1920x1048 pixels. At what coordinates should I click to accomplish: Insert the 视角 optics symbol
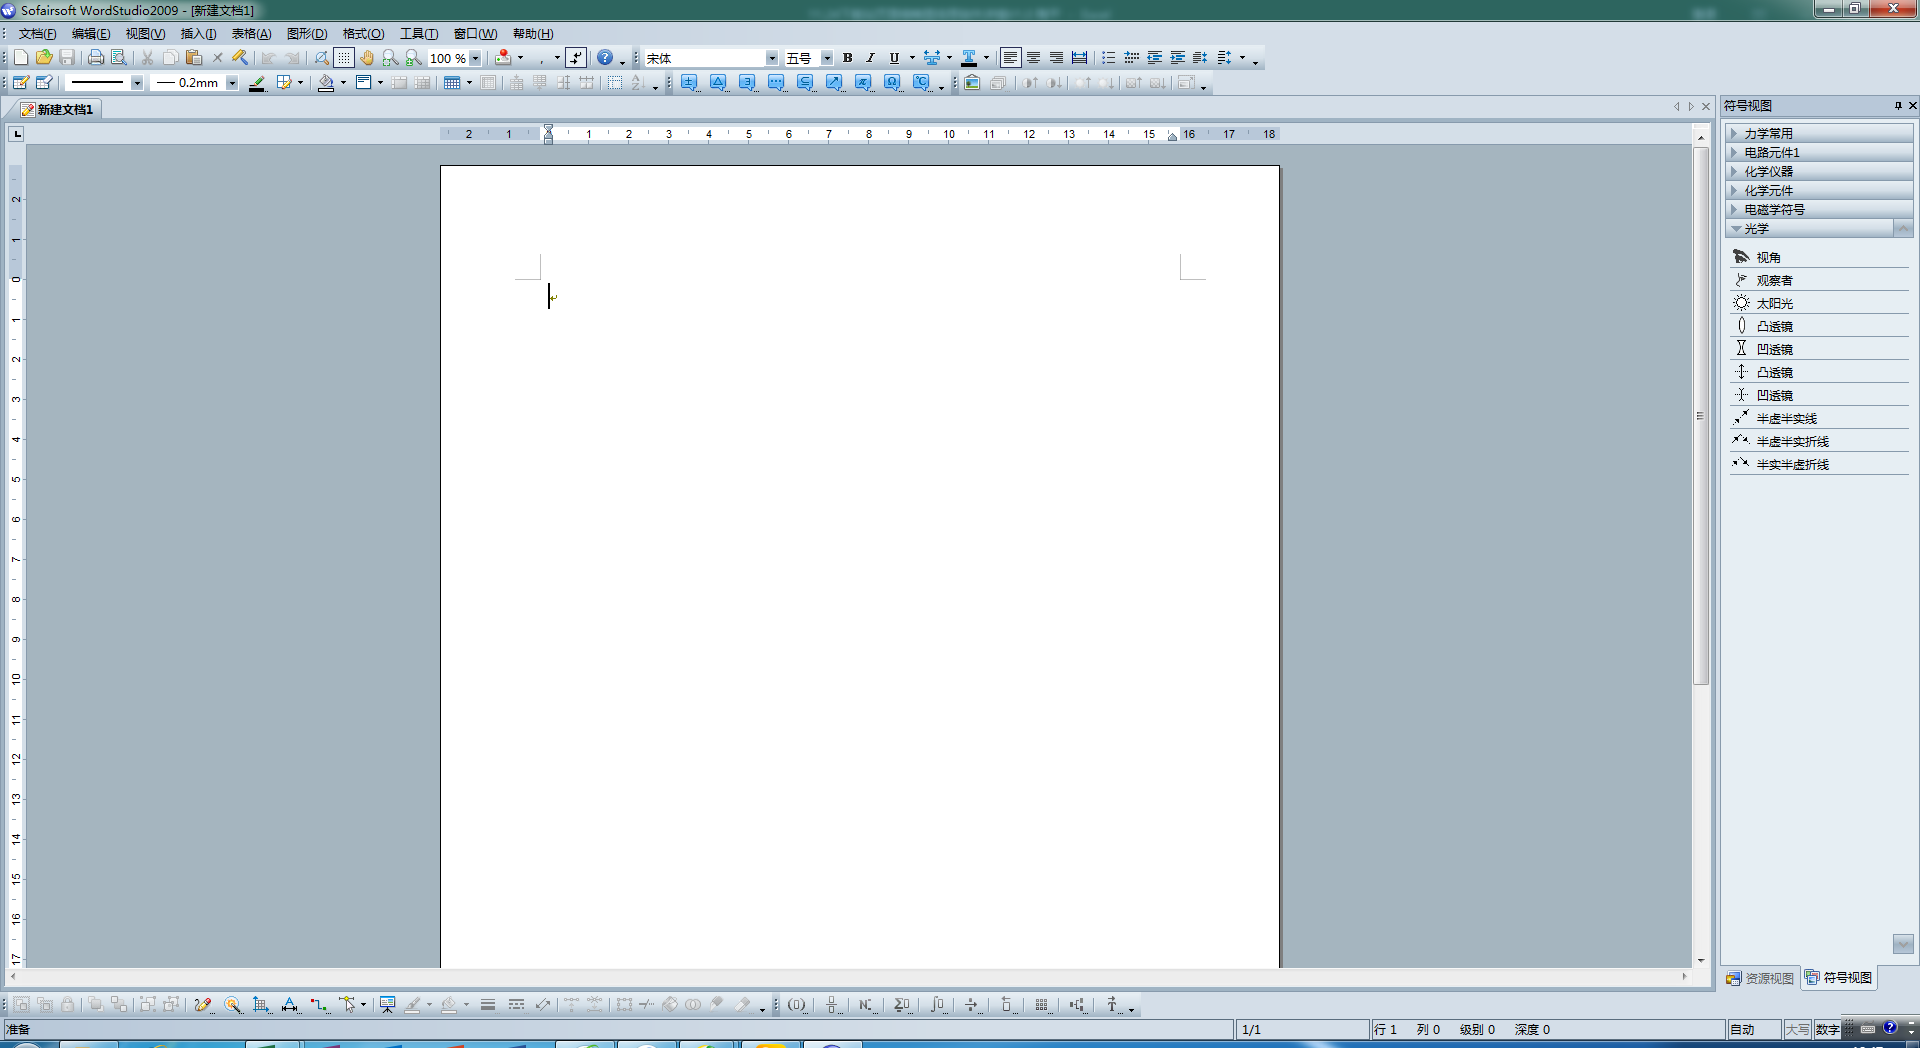1820,257
